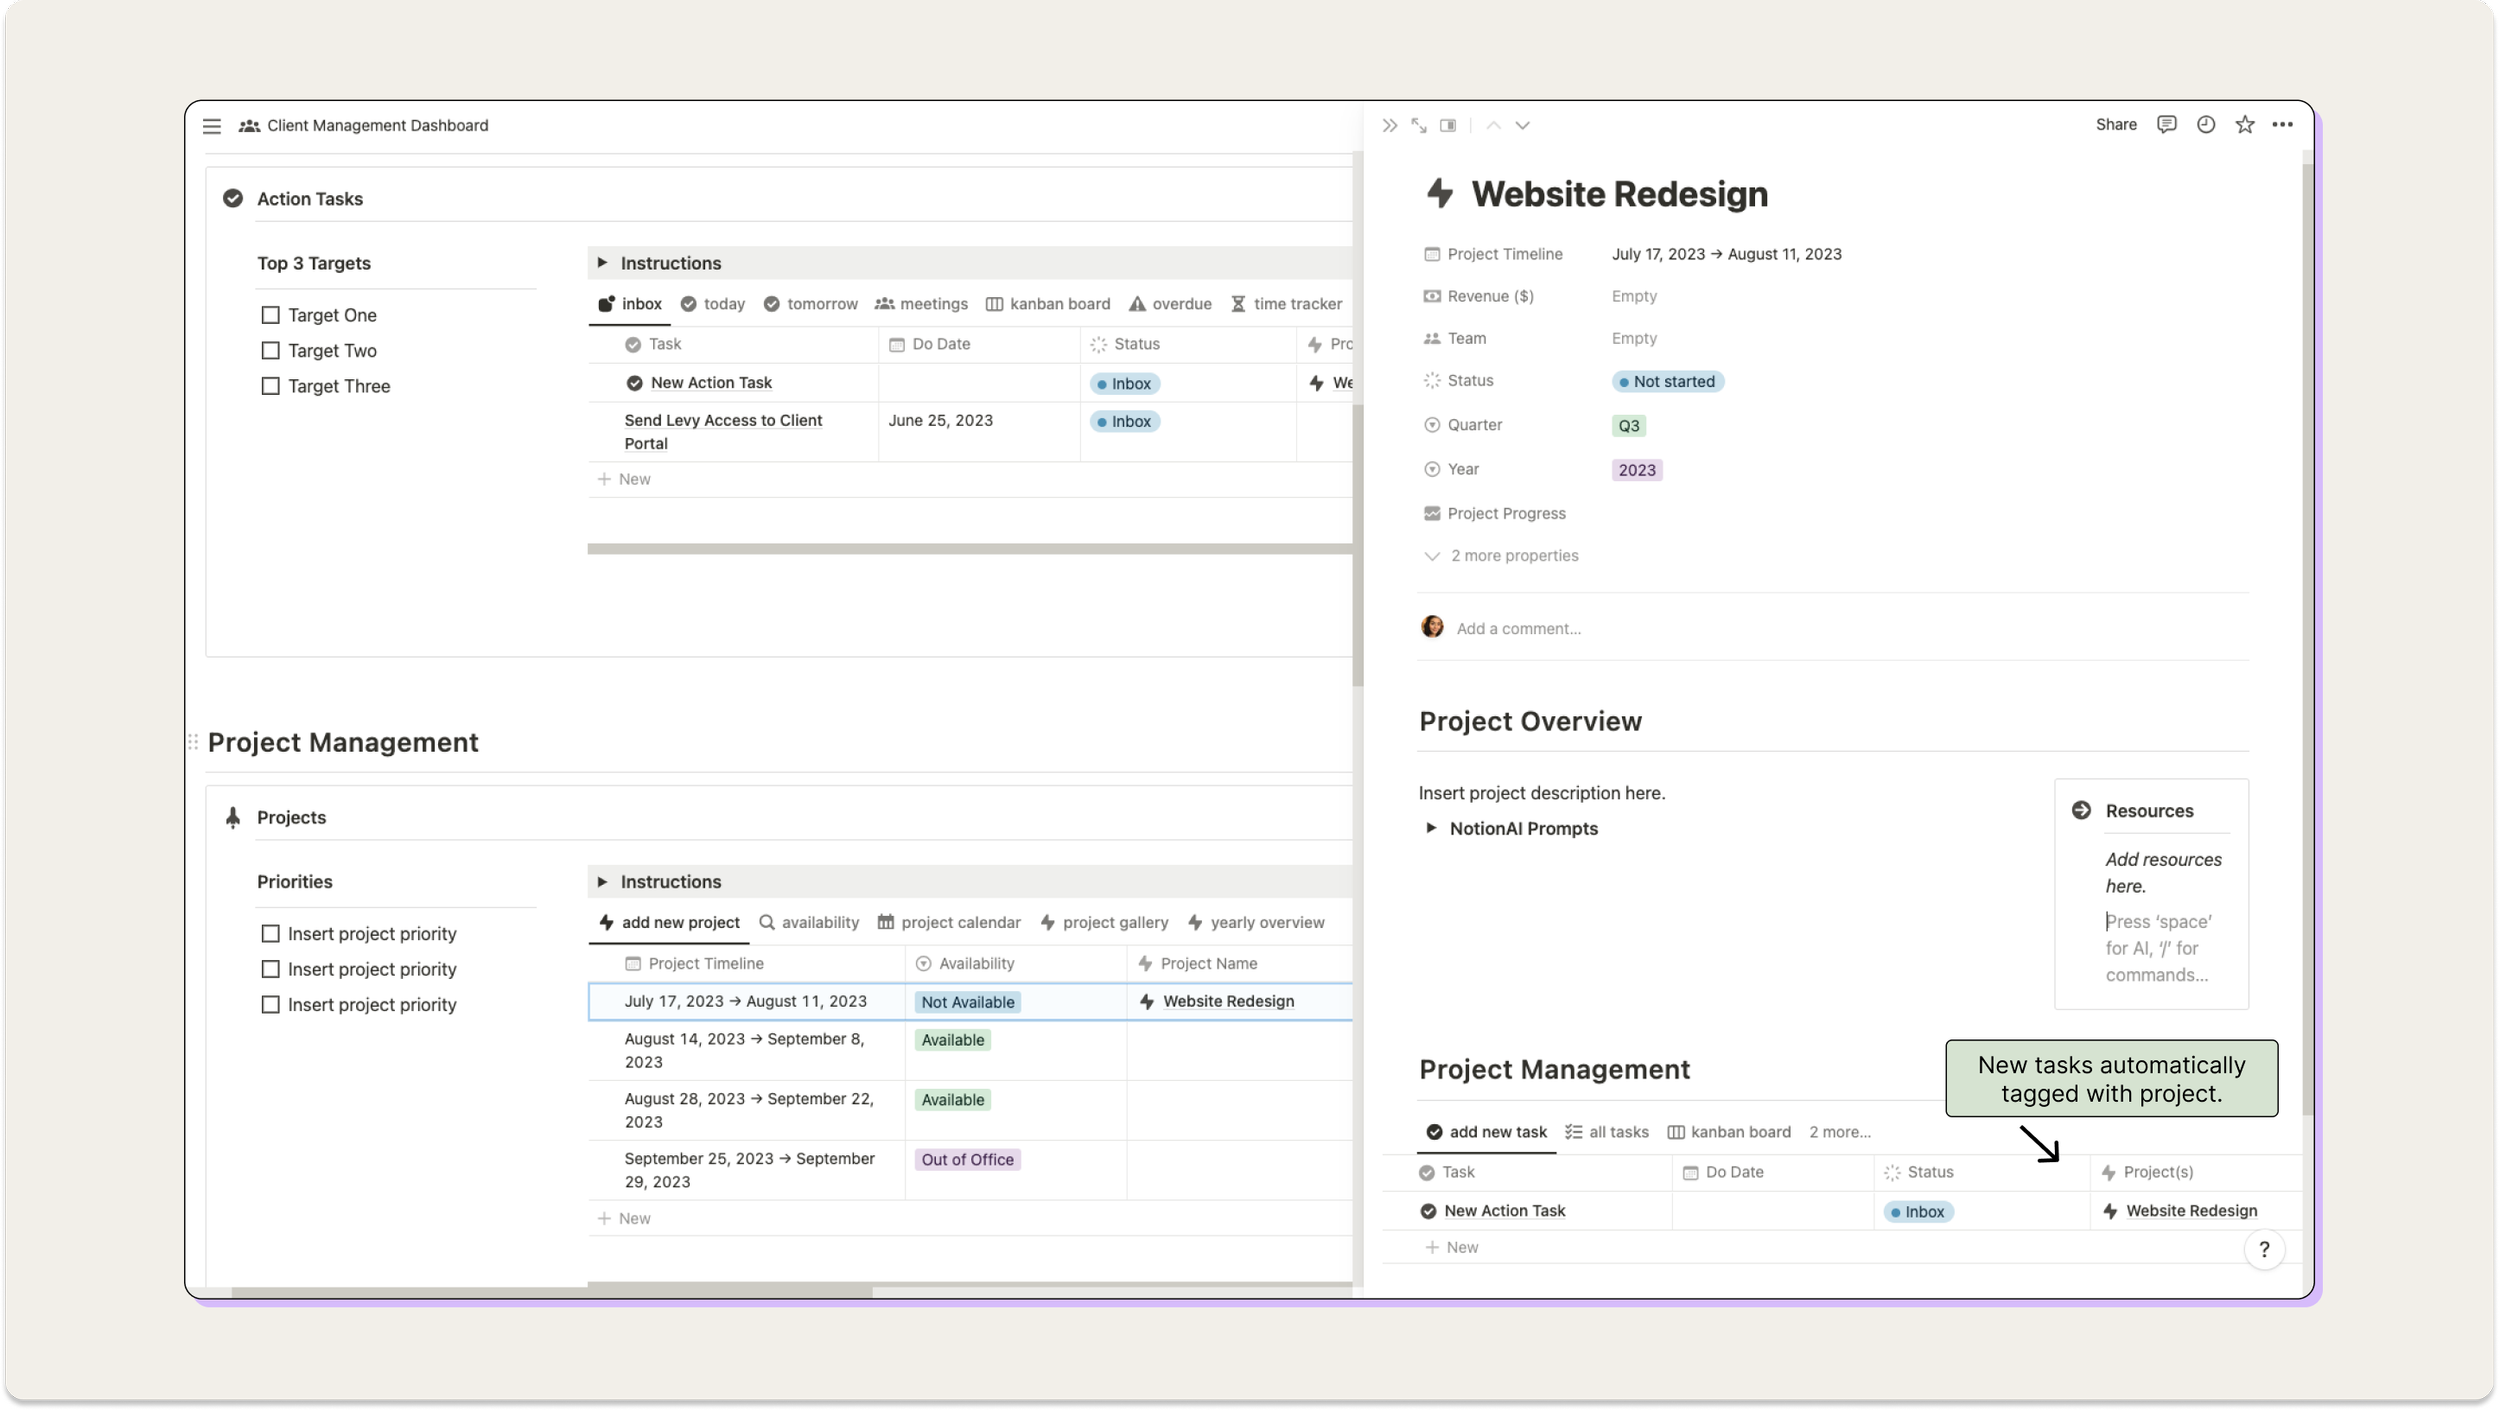
Task: Open the 2 more... views dropdown
Action: click(x=1839, y=1132)
